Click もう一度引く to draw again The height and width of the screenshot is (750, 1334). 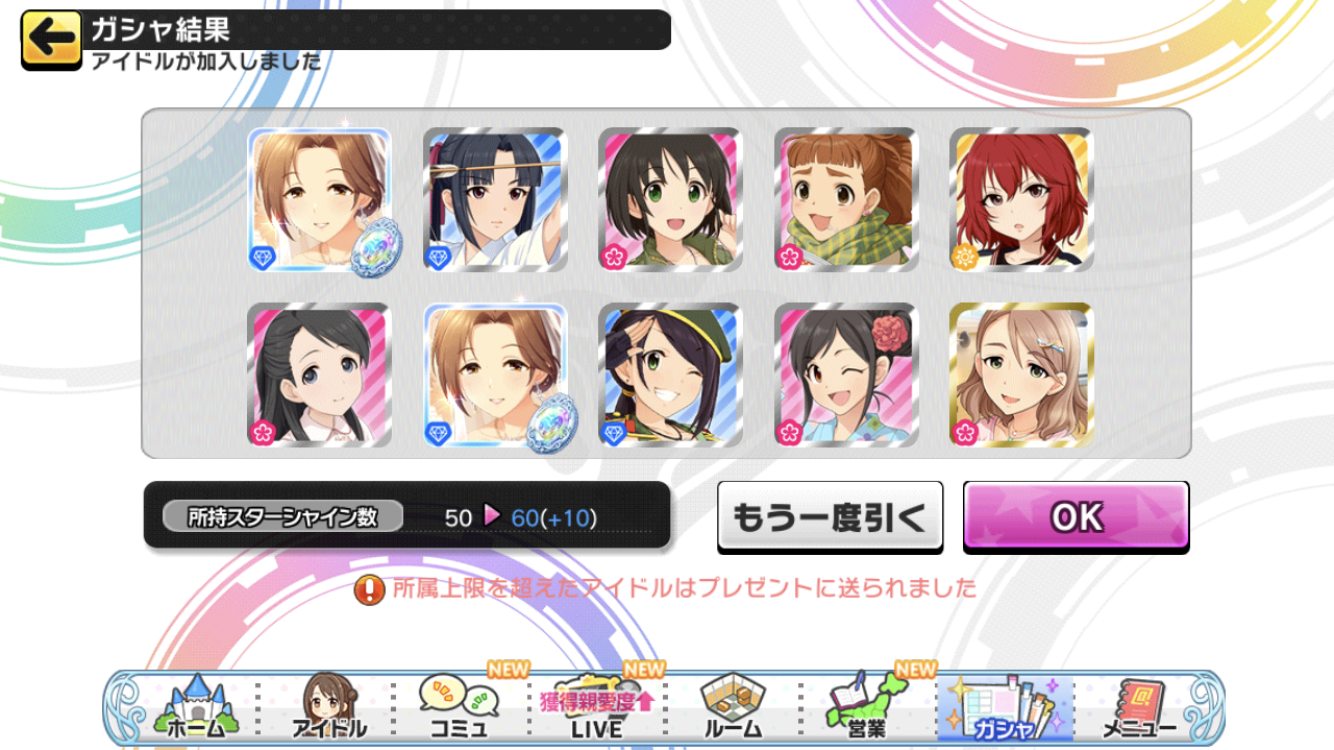(830, 517)
